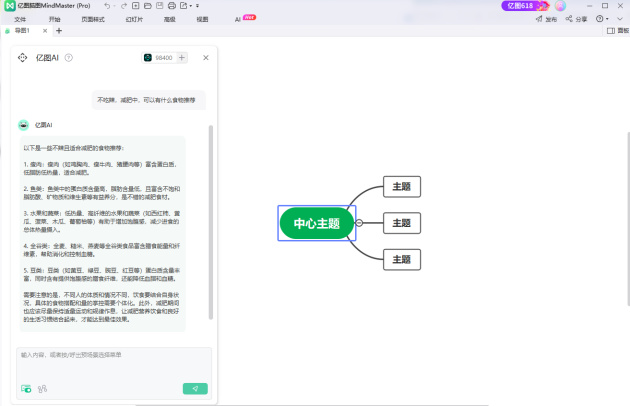The width and height of the screenshot is (630, 406).
Task: Collapse the central topic's branch toggle
Action: (x=359, y=223)
